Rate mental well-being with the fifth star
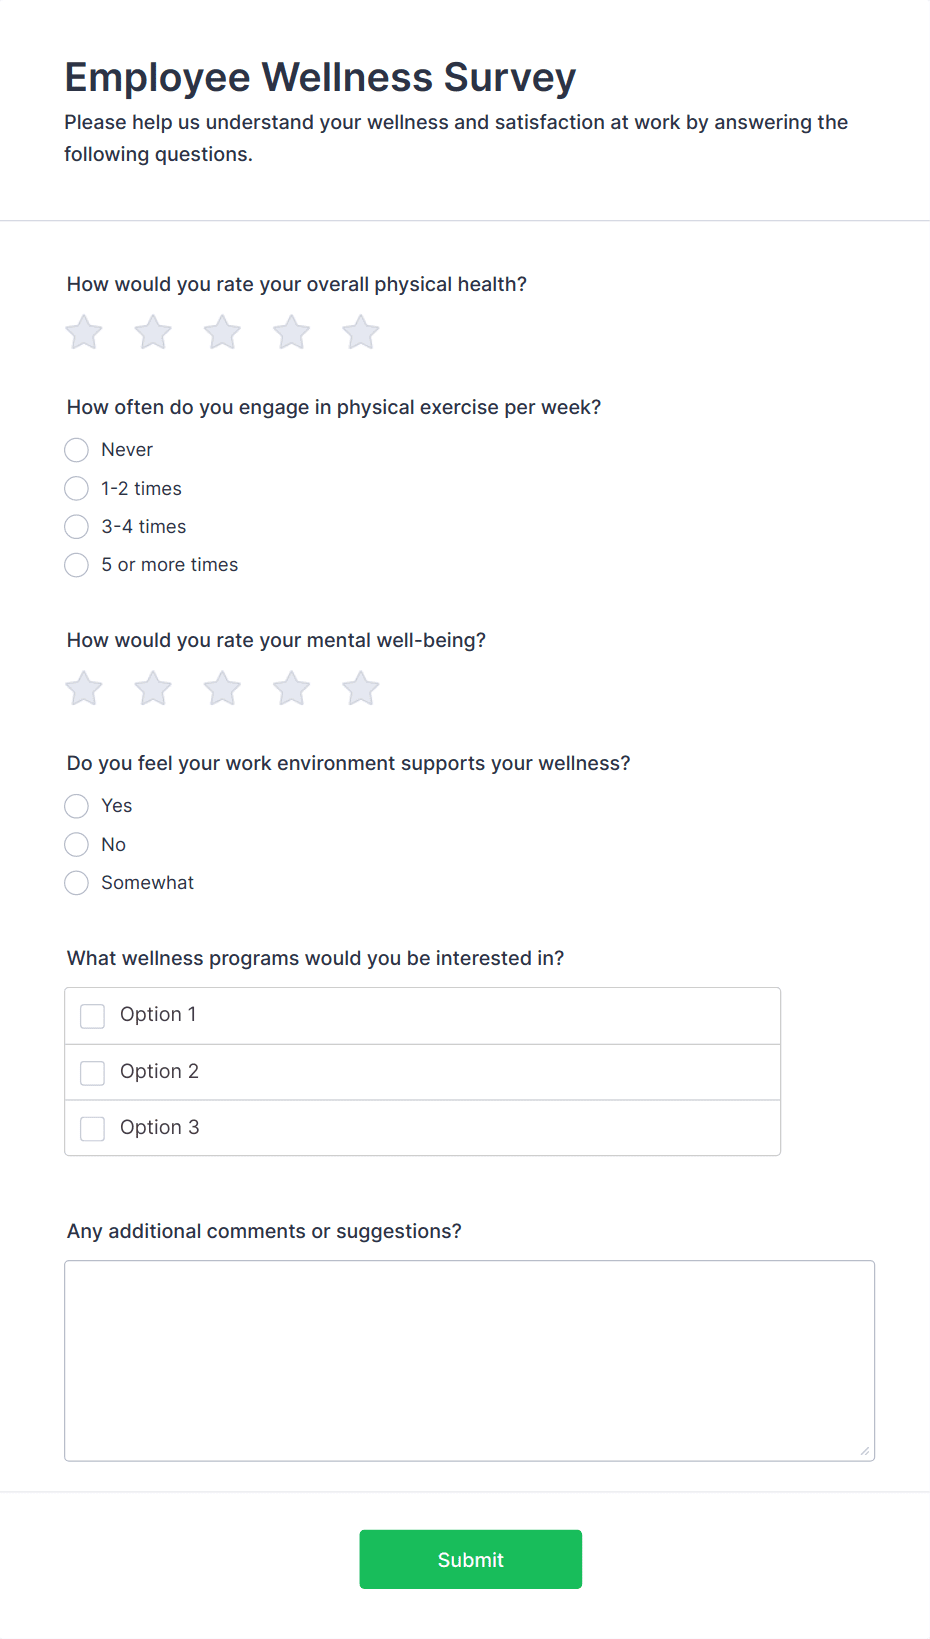Screen dimensions: 930x1639 pos(361,688)
